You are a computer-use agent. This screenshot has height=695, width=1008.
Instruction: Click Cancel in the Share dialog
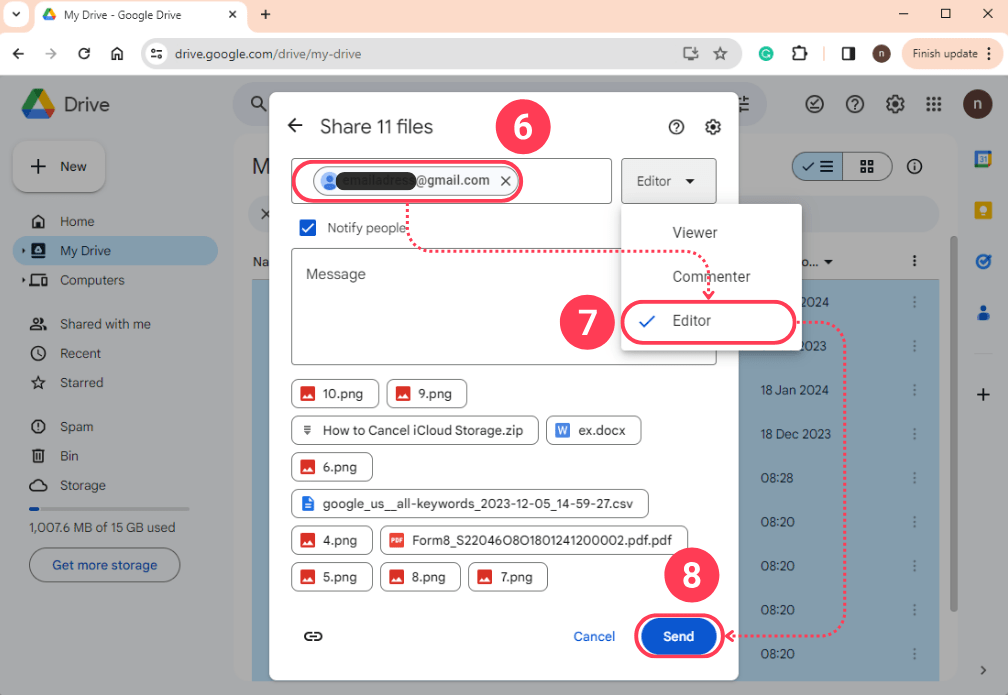pos(594,636)
